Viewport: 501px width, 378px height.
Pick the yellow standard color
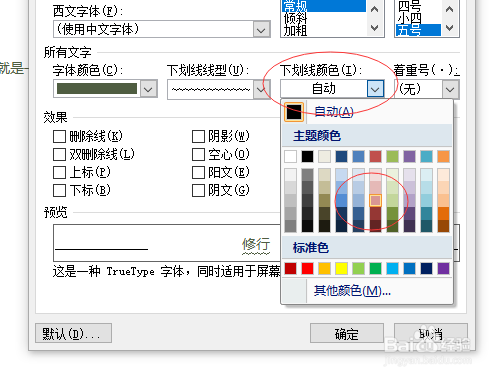341,268
